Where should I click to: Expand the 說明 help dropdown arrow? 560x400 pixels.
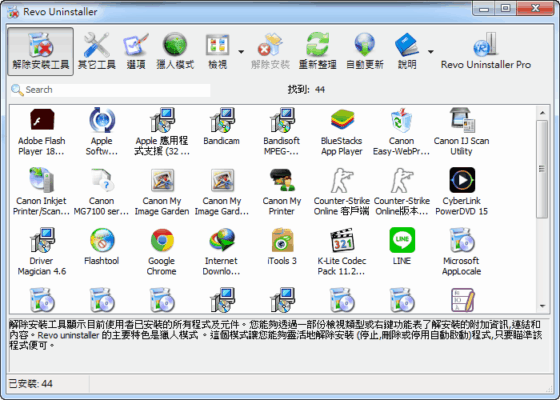431,52
